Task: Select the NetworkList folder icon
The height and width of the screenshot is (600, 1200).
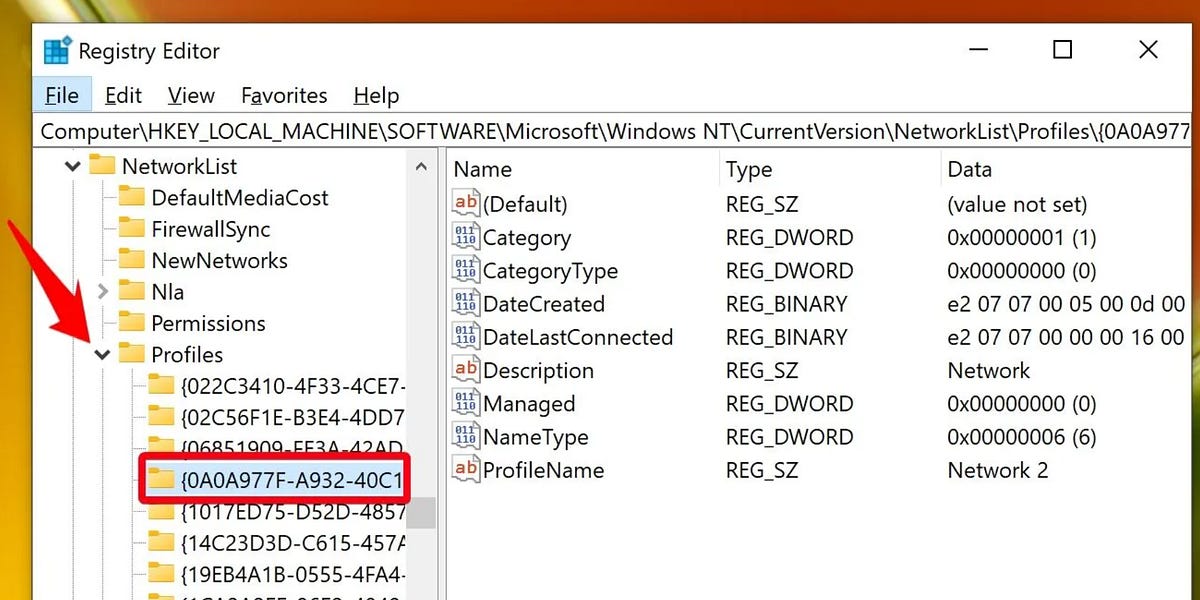Action: (x=102, y=165)
